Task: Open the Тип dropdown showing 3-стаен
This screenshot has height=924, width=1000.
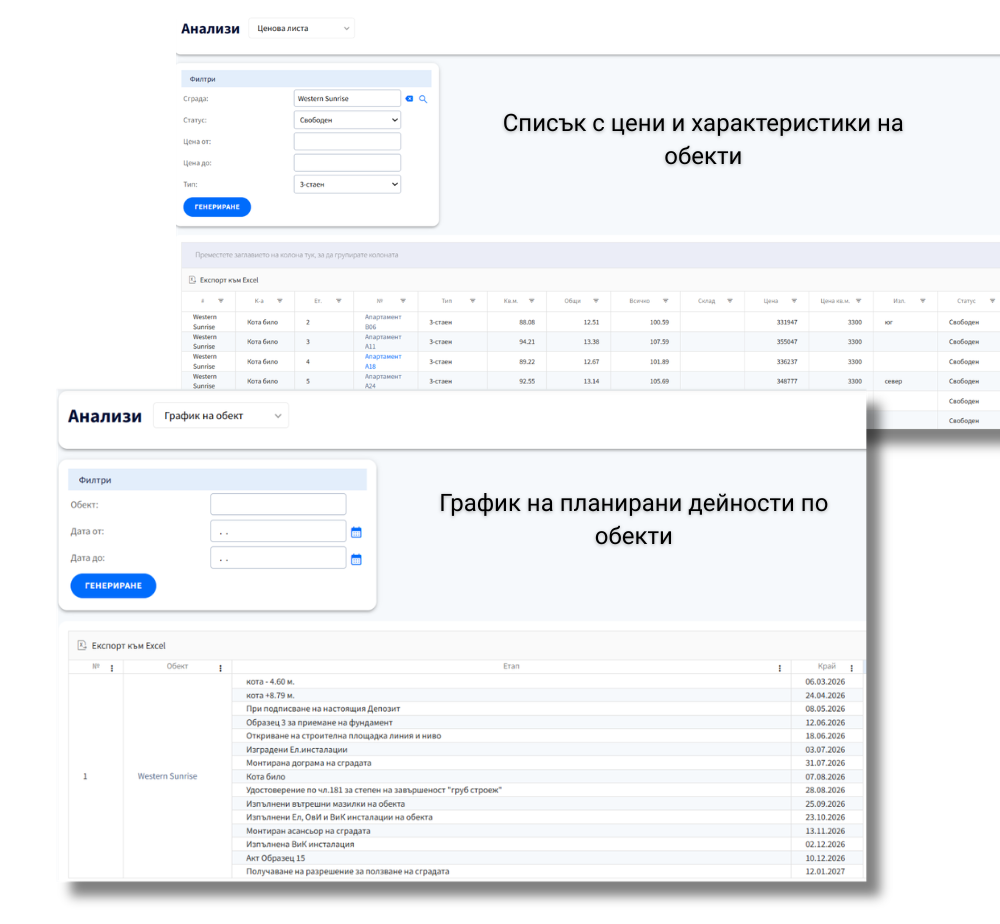Action: coord(347,184)
